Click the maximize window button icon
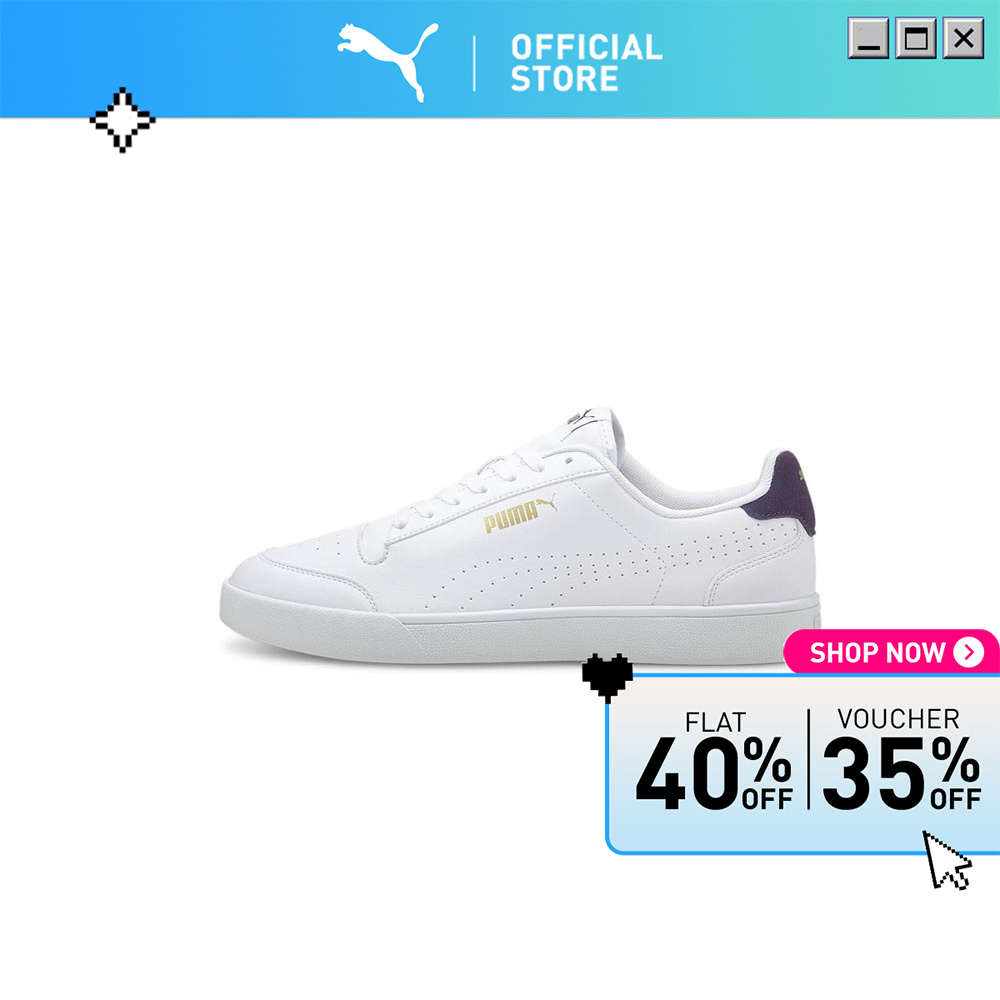 click(x=916, y=38)
